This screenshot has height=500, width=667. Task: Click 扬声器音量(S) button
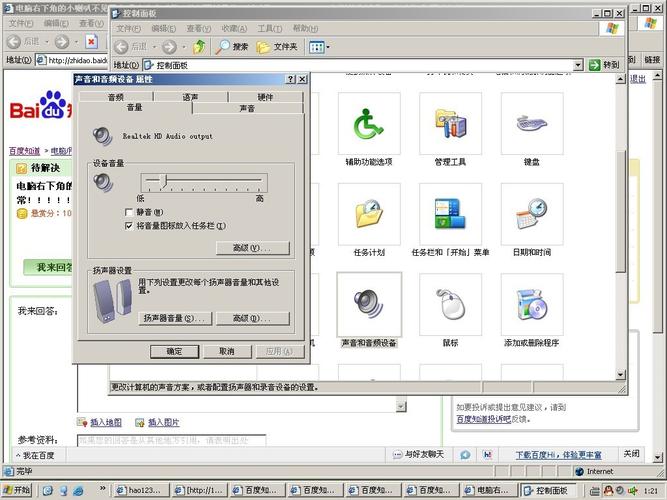point(175,318)
